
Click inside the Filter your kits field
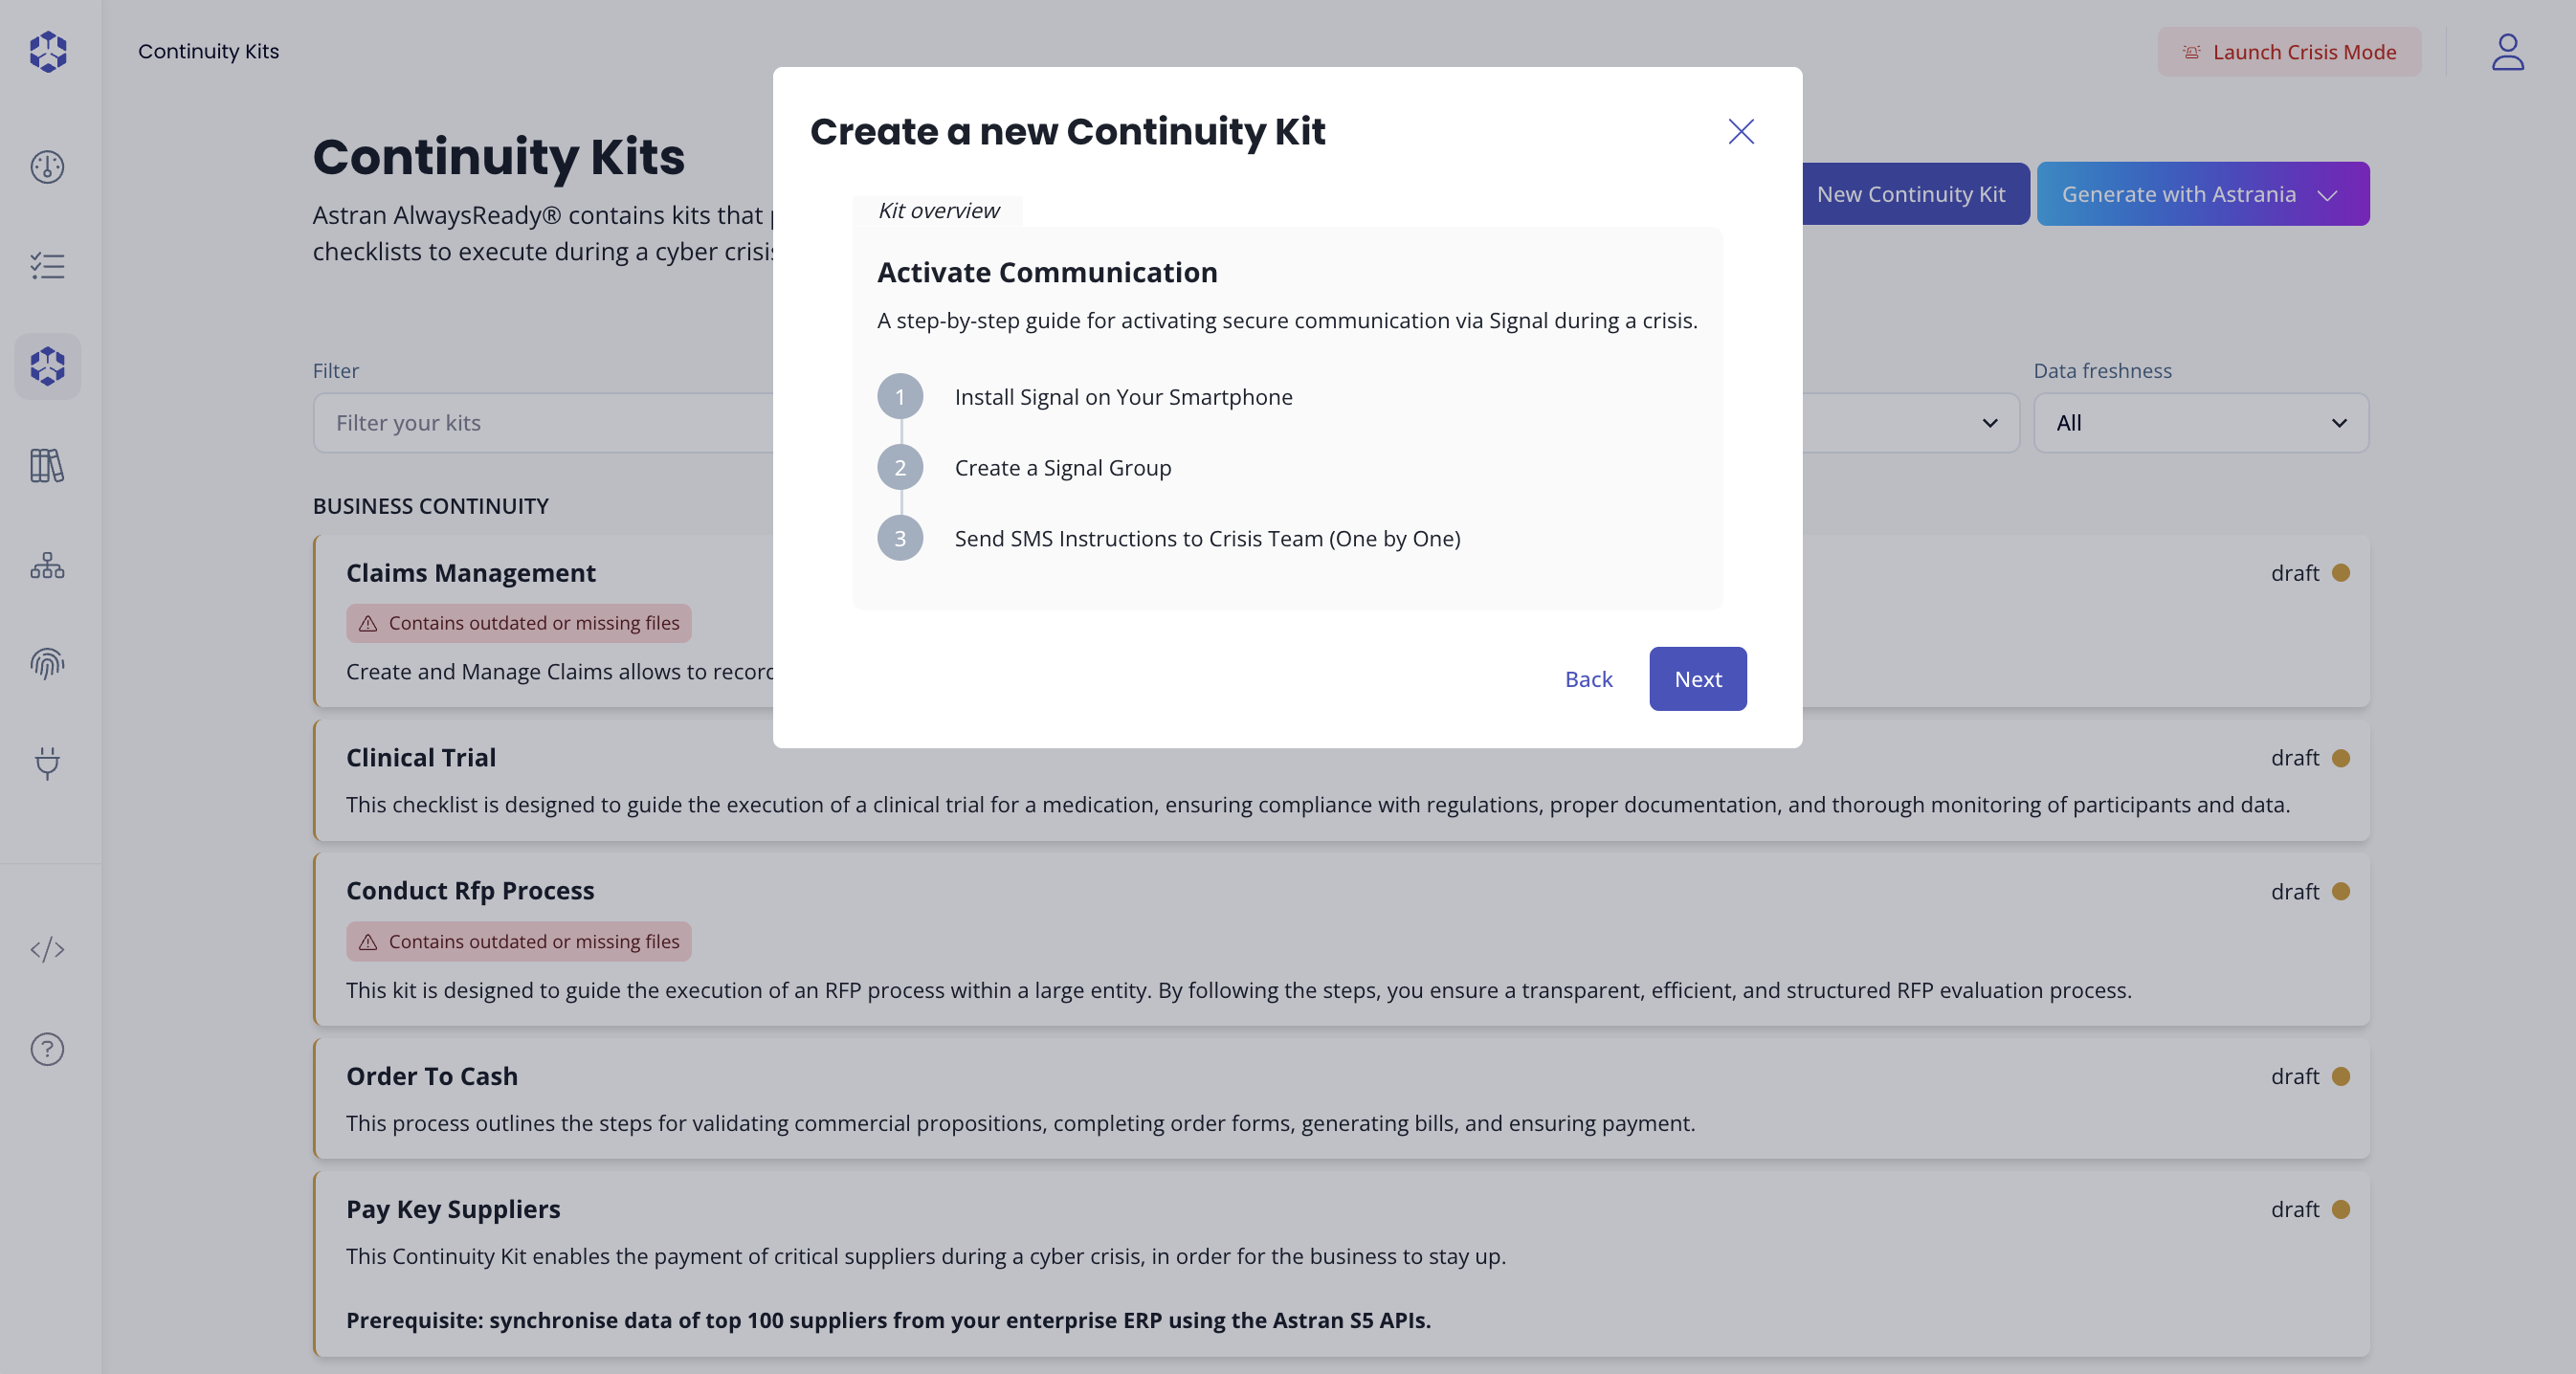(550, 422)
